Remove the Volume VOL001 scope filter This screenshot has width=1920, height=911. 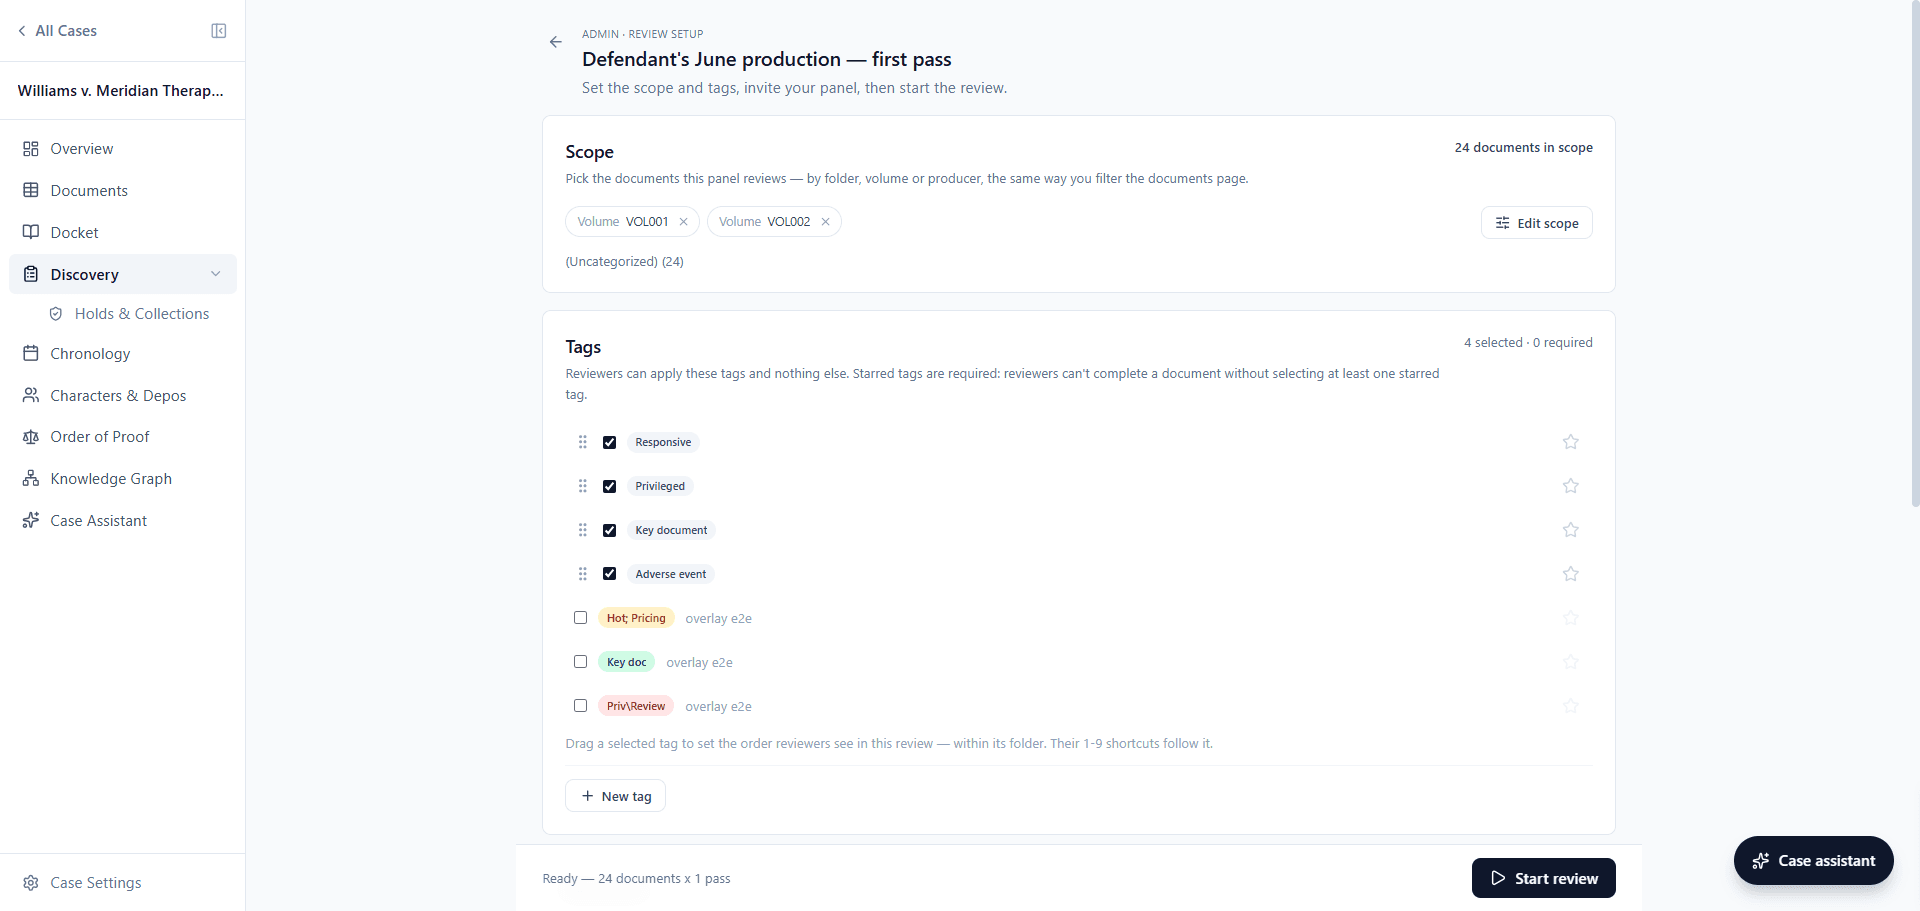point(684,222)
